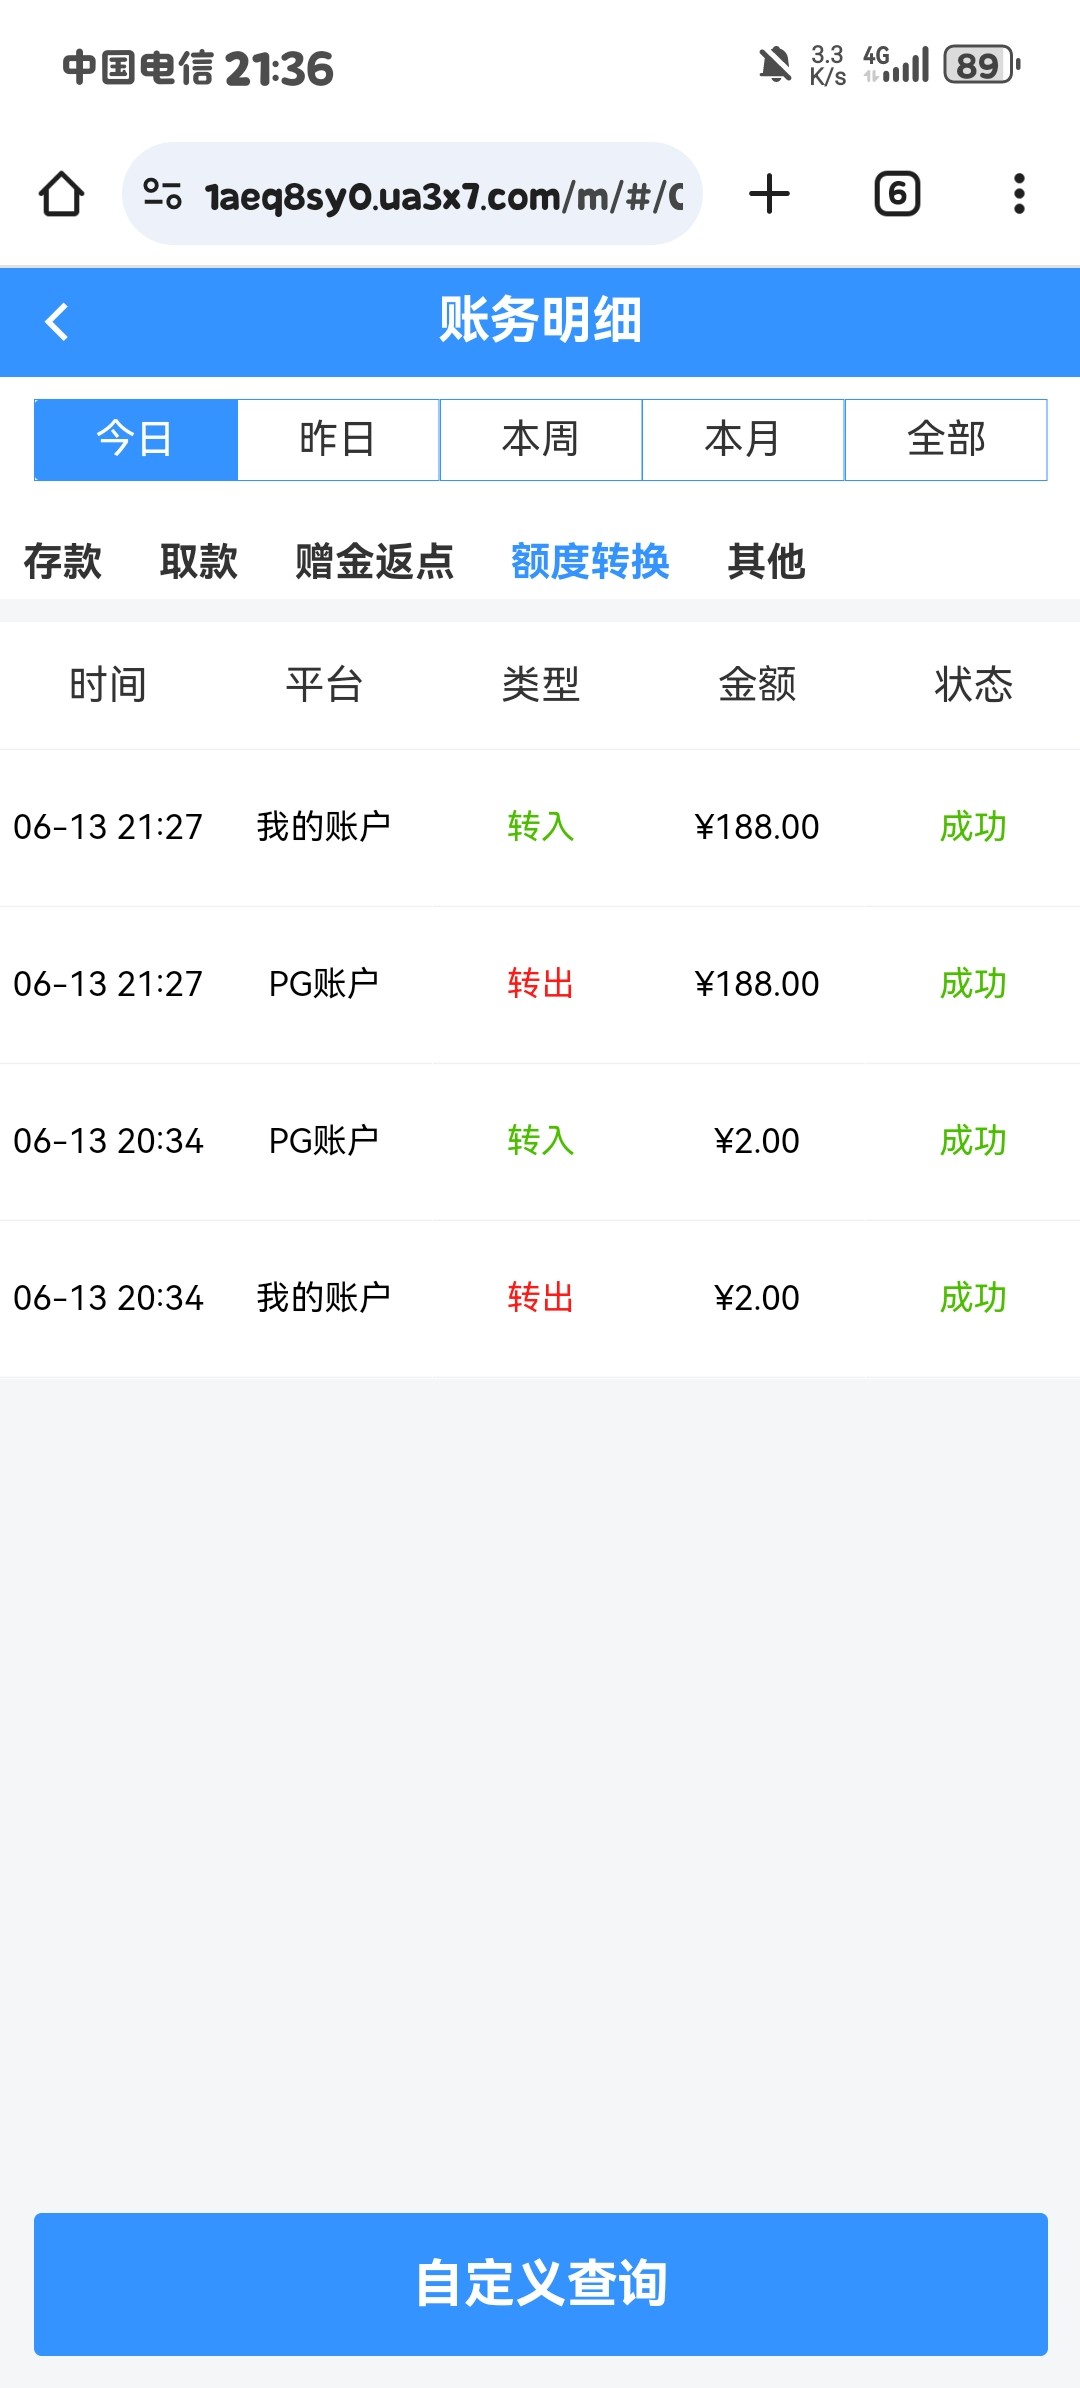Image resolution: width=1080 pixels, height=2388 pixels.
Task: Tap the muted notification bell icon
Action: (774, 66)
